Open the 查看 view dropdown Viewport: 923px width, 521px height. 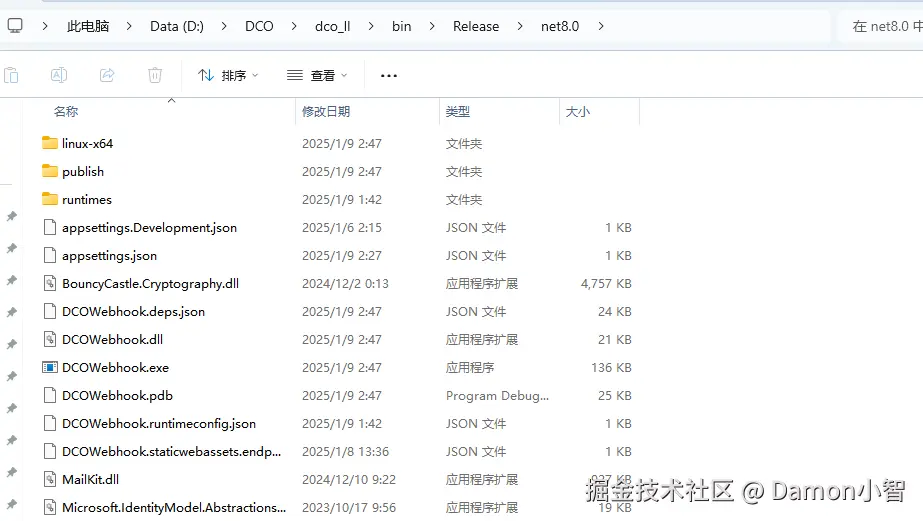click(317, 75)
